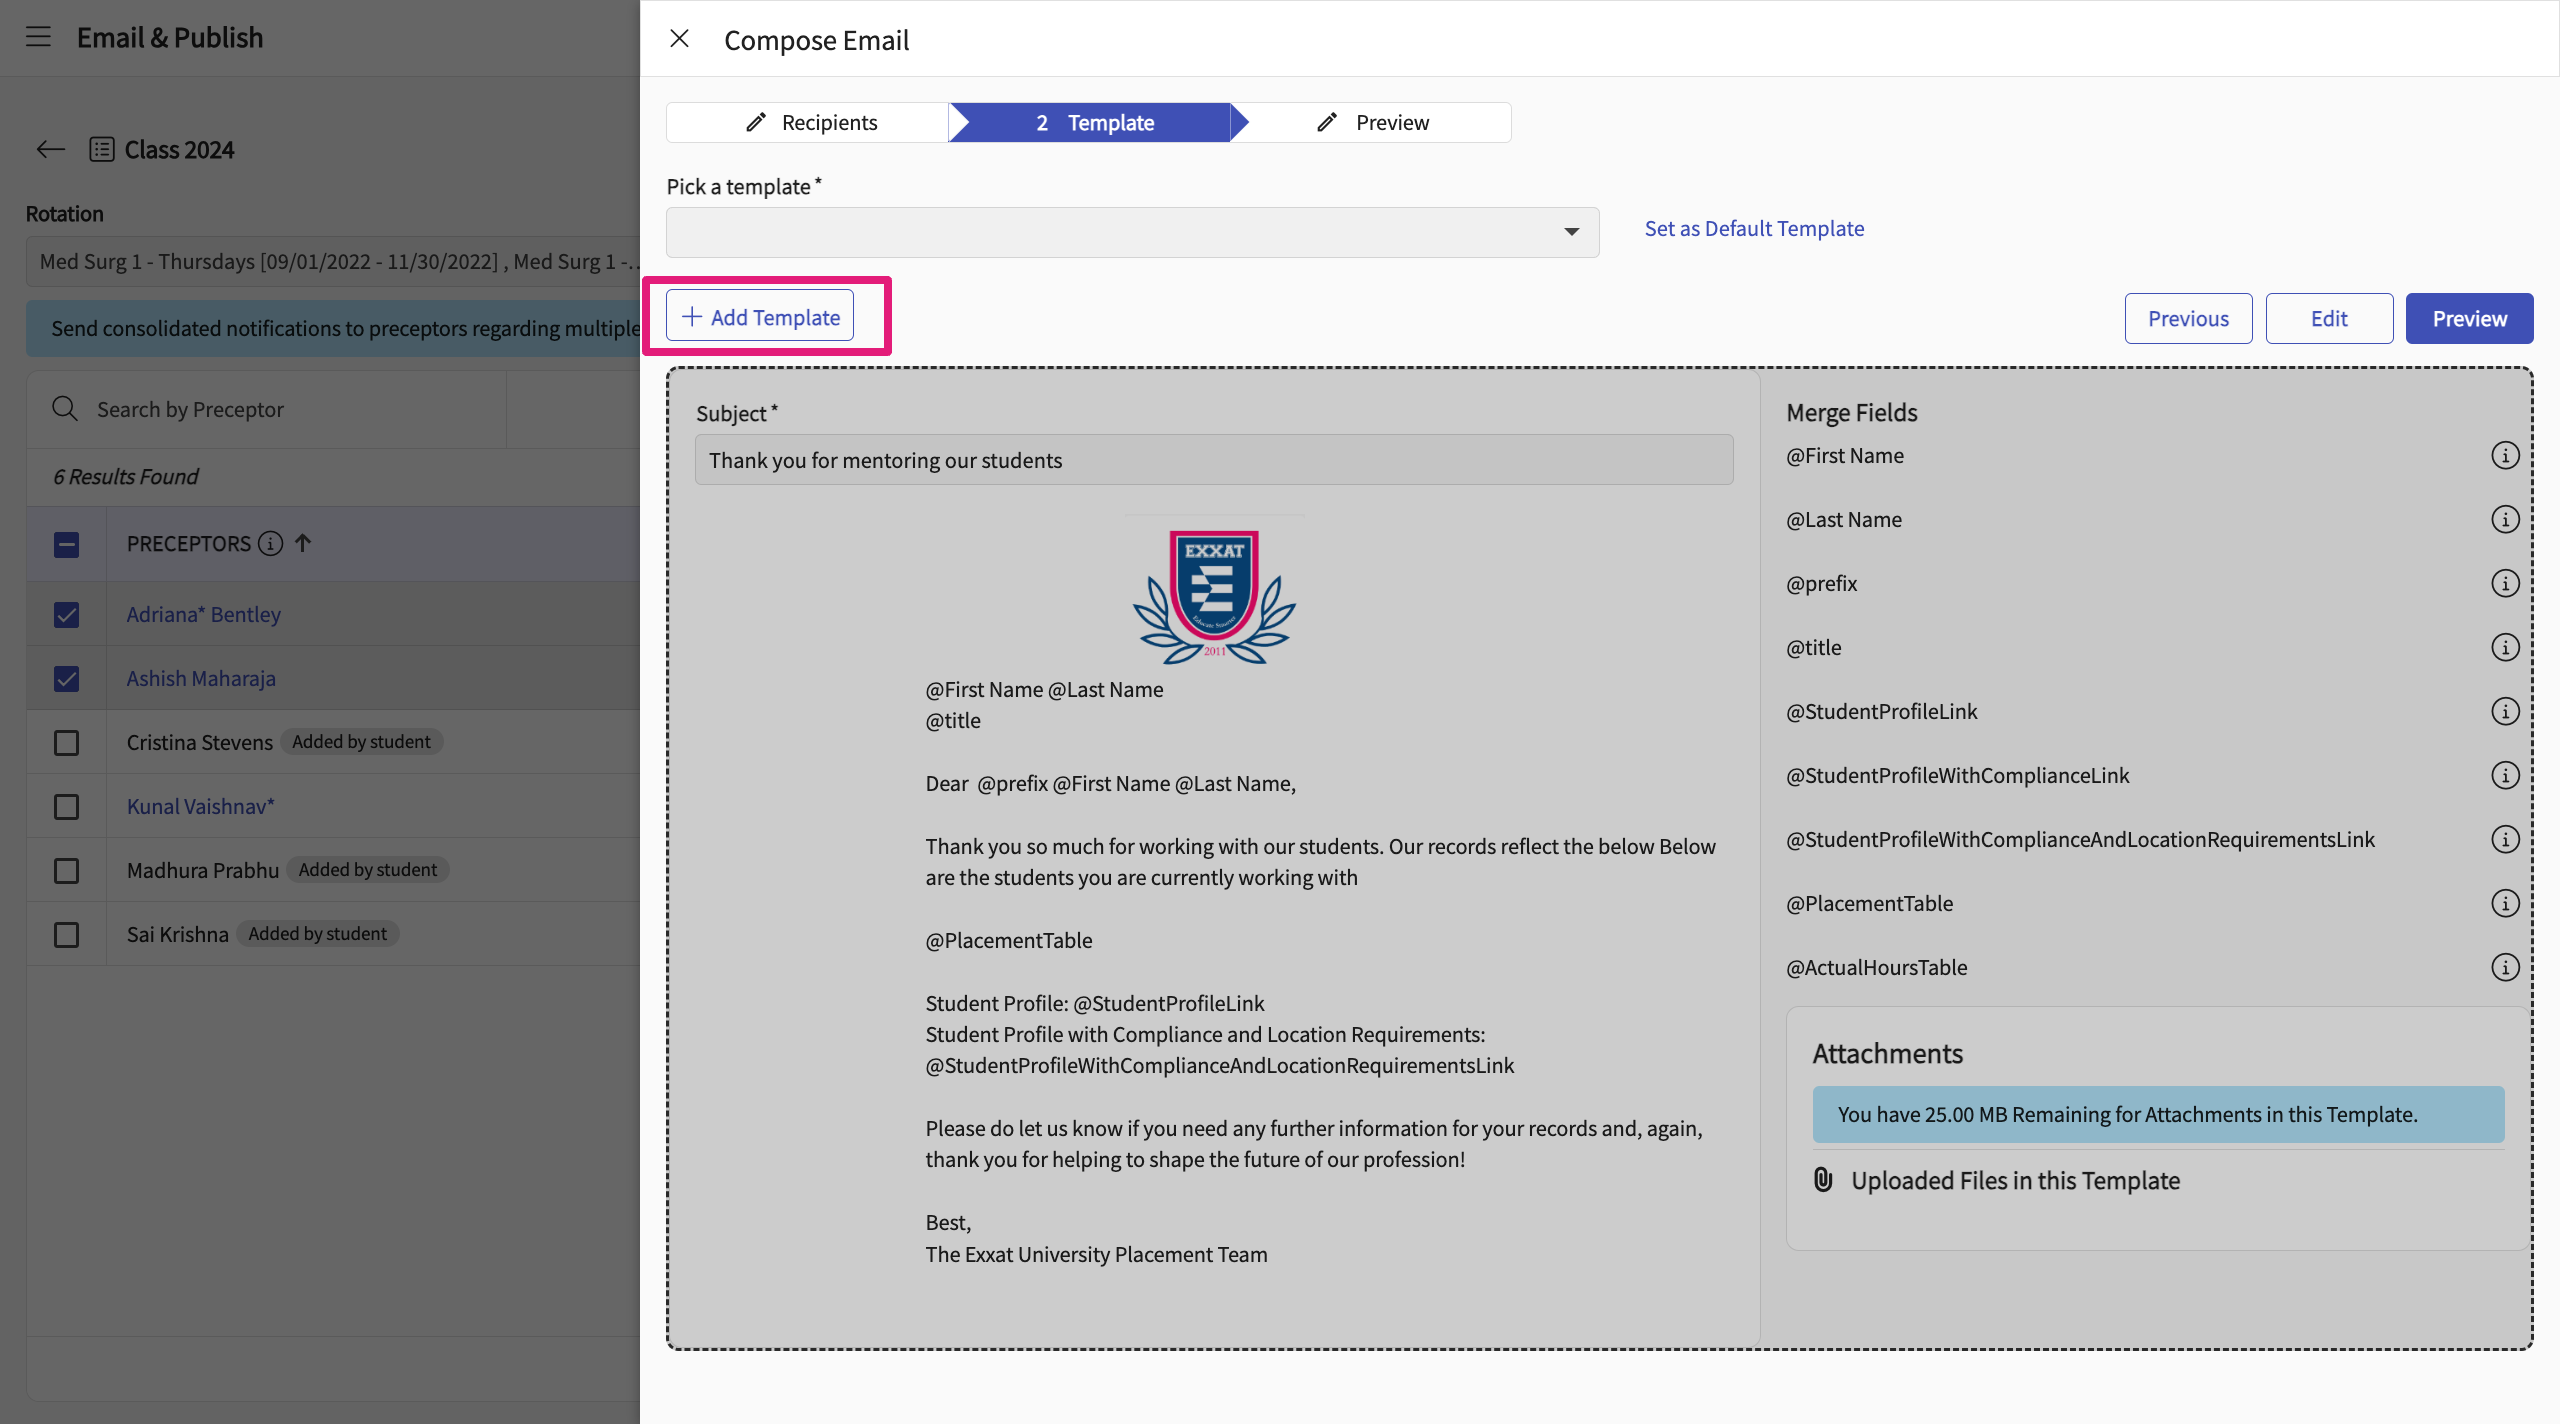
Task: Check the Cristina Stevens checkbox
Action: pos(66,743)
